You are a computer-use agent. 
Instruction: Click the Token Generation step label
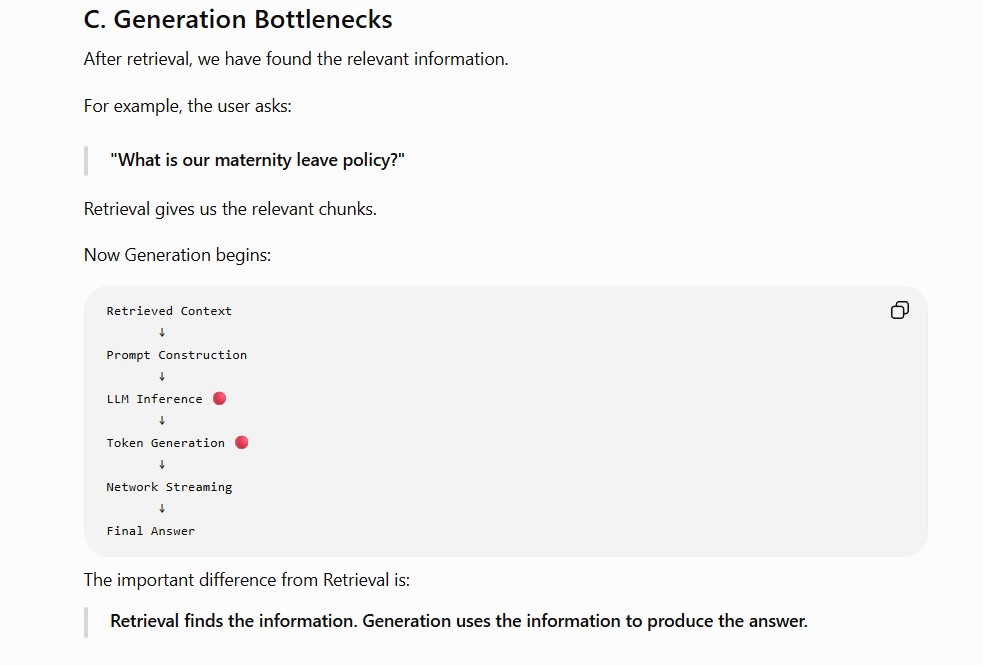(166, 442)
